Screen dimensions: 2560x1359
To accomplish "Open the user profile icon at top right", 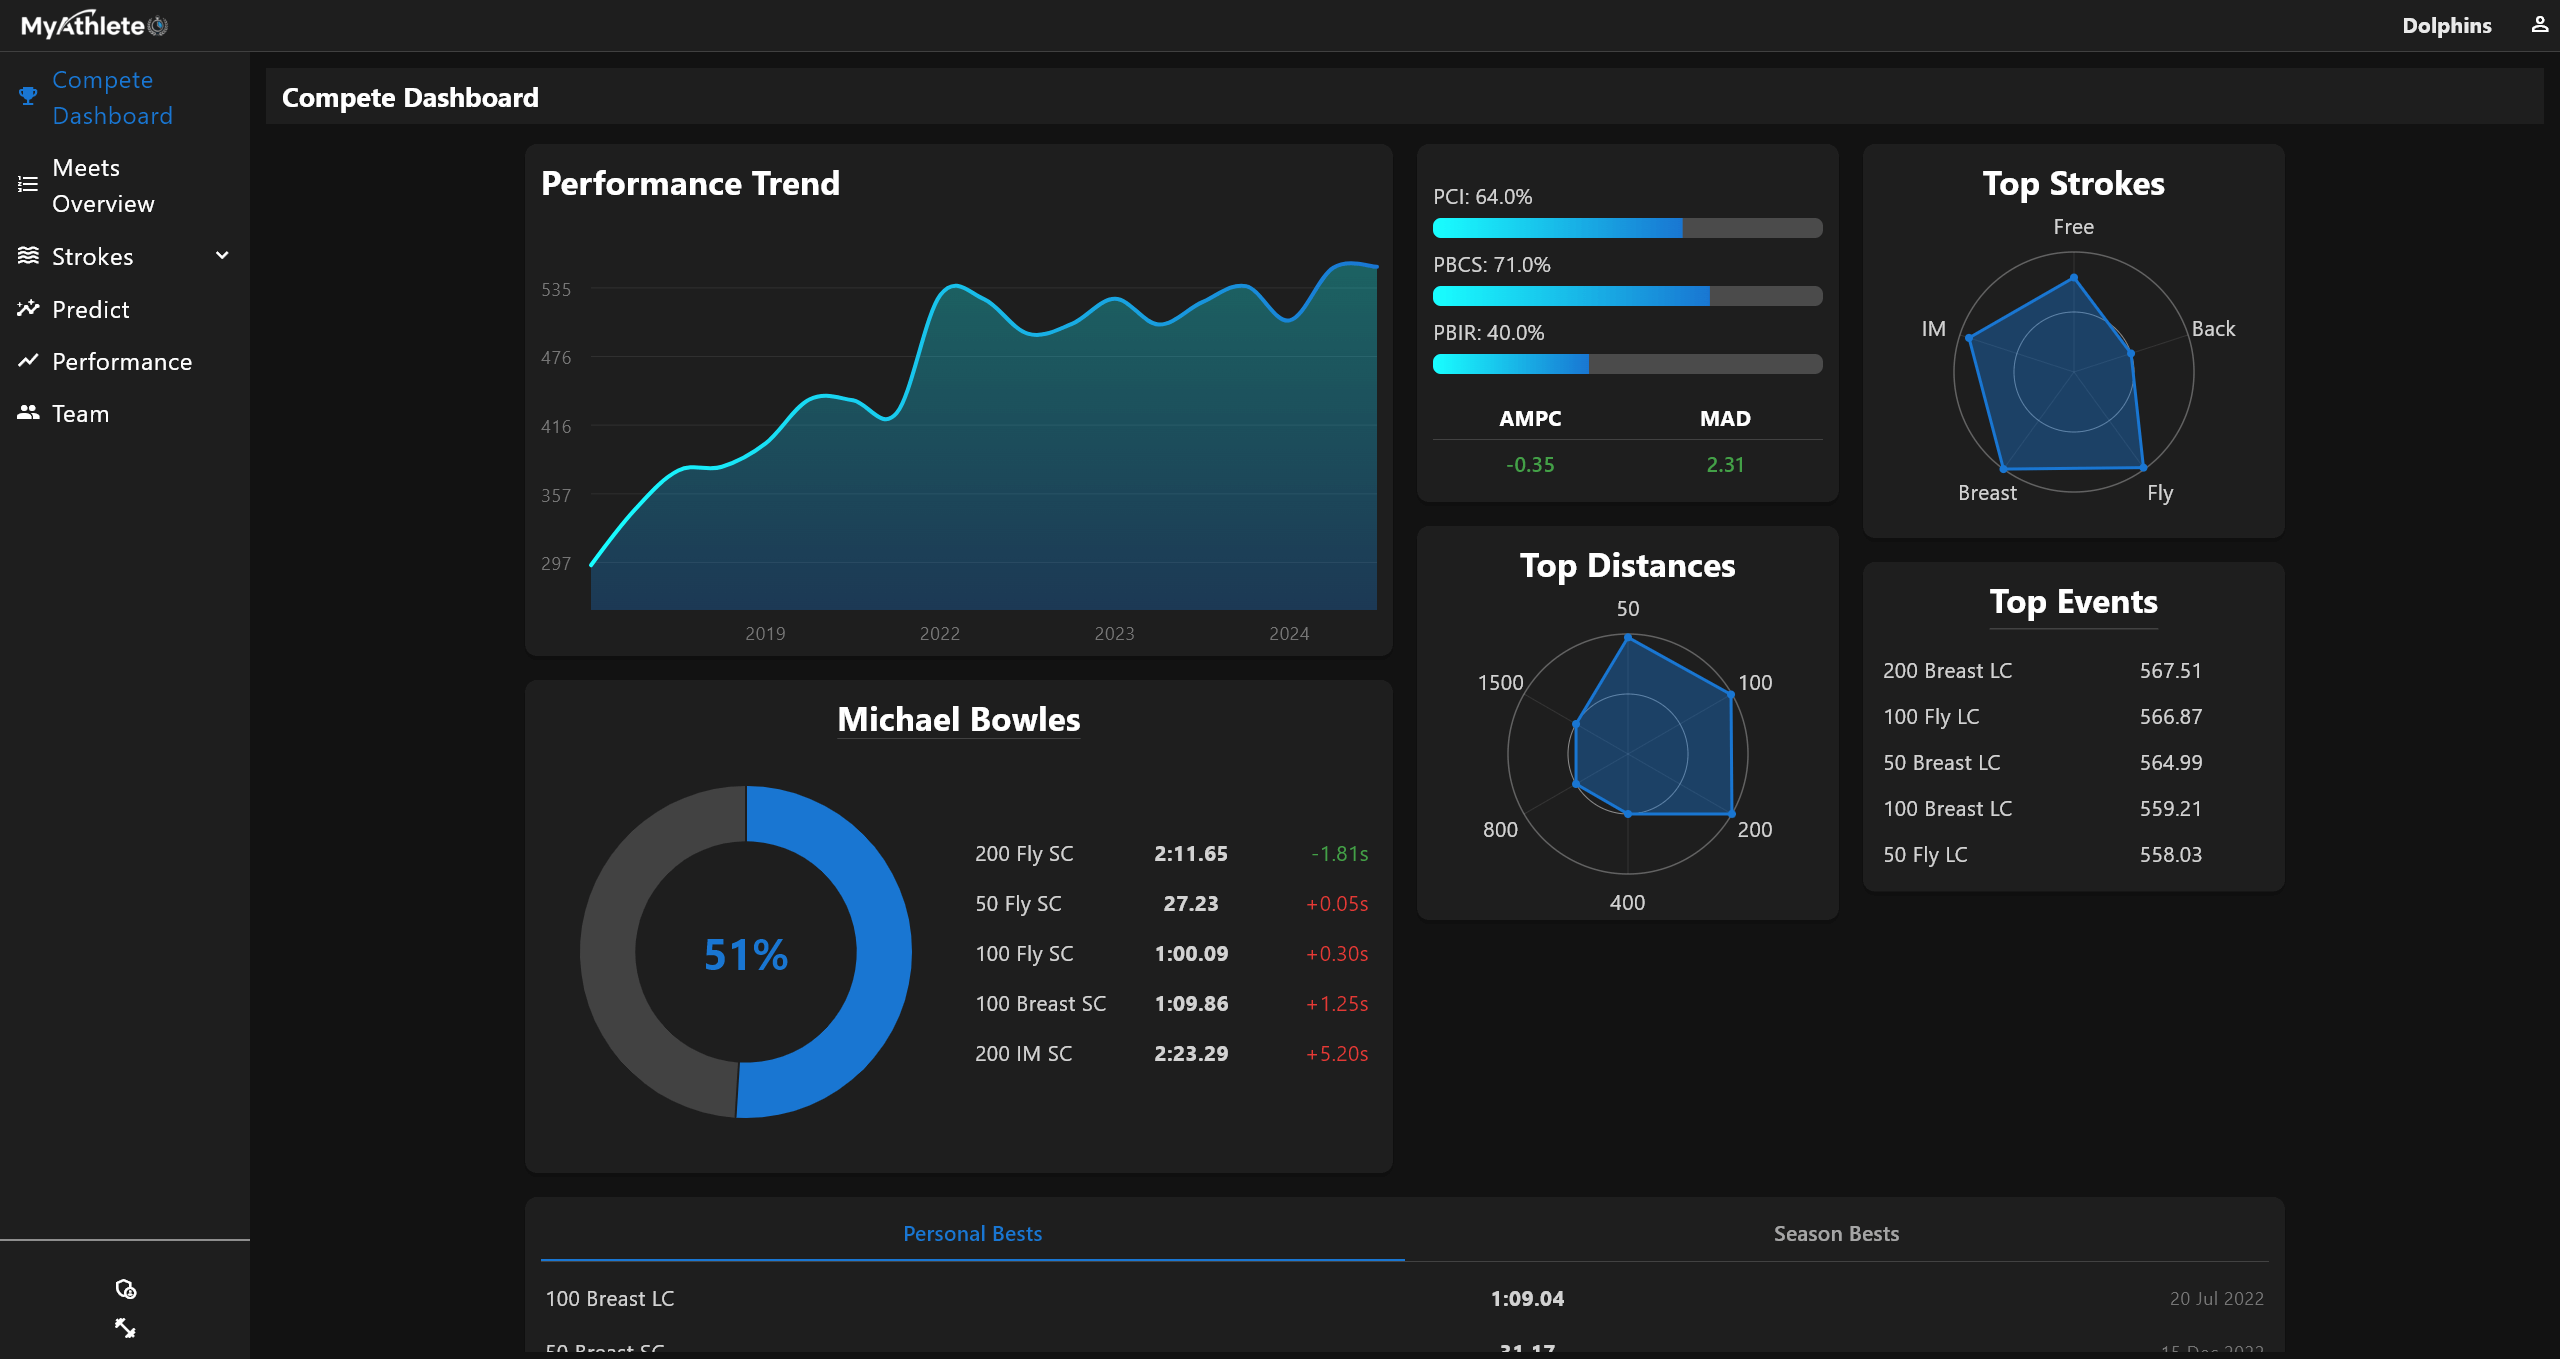I will (x=2541, y=25).
